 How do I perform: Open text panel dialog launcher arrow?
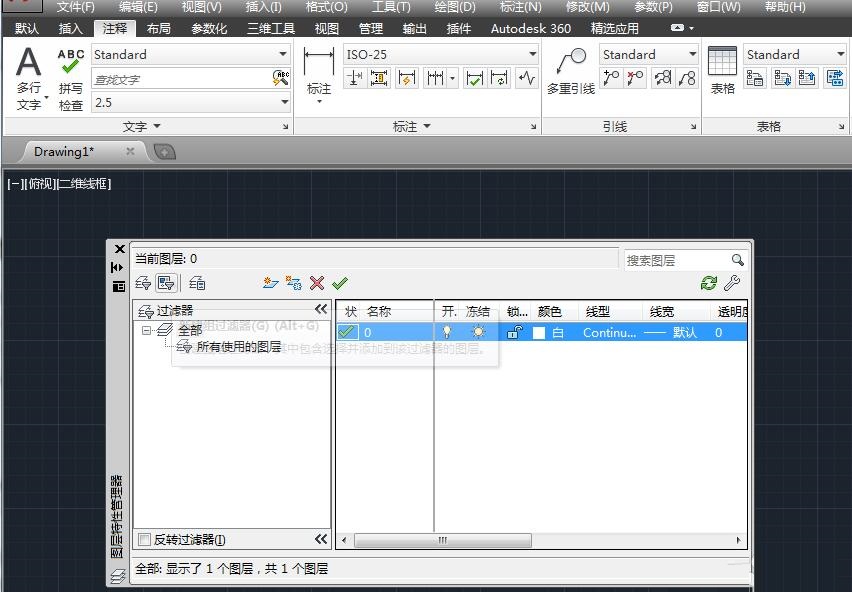pos(285,127)
